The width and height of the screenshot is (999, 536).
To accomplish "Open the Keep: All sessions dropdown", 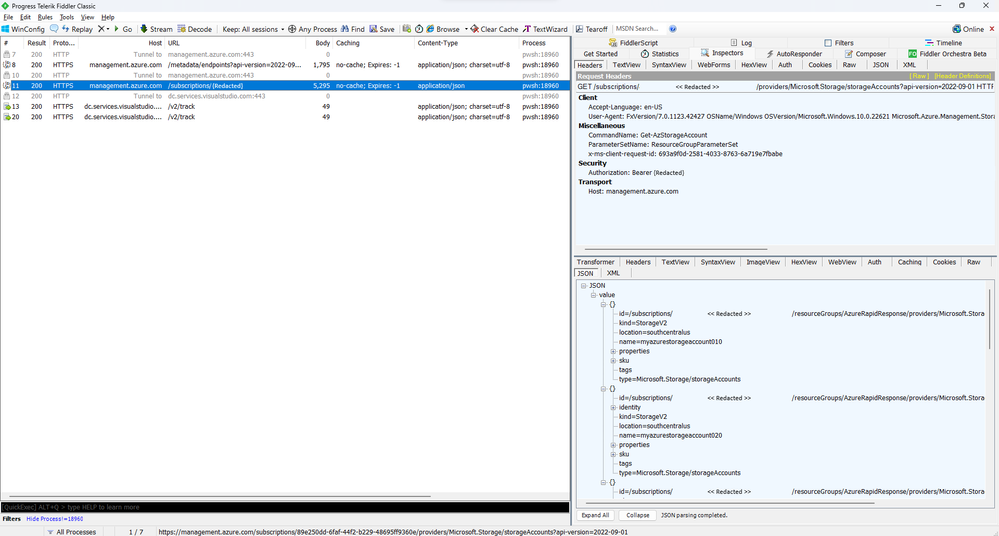I will click(253, 29).
